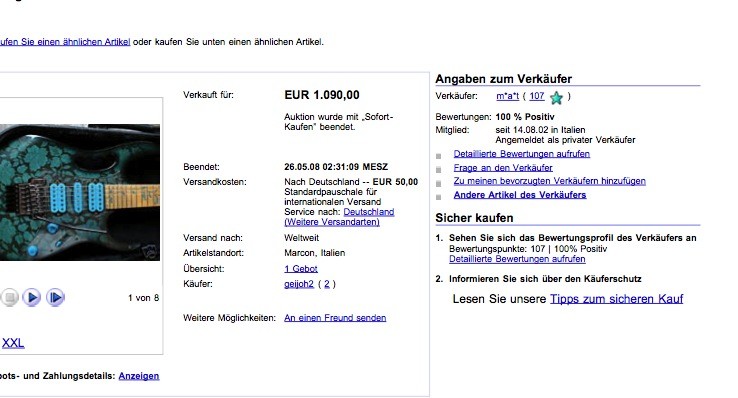The width and height of the screenshot is (738, 398).
Task: Open Deutschland shipping service link
Action: point(369,212)
